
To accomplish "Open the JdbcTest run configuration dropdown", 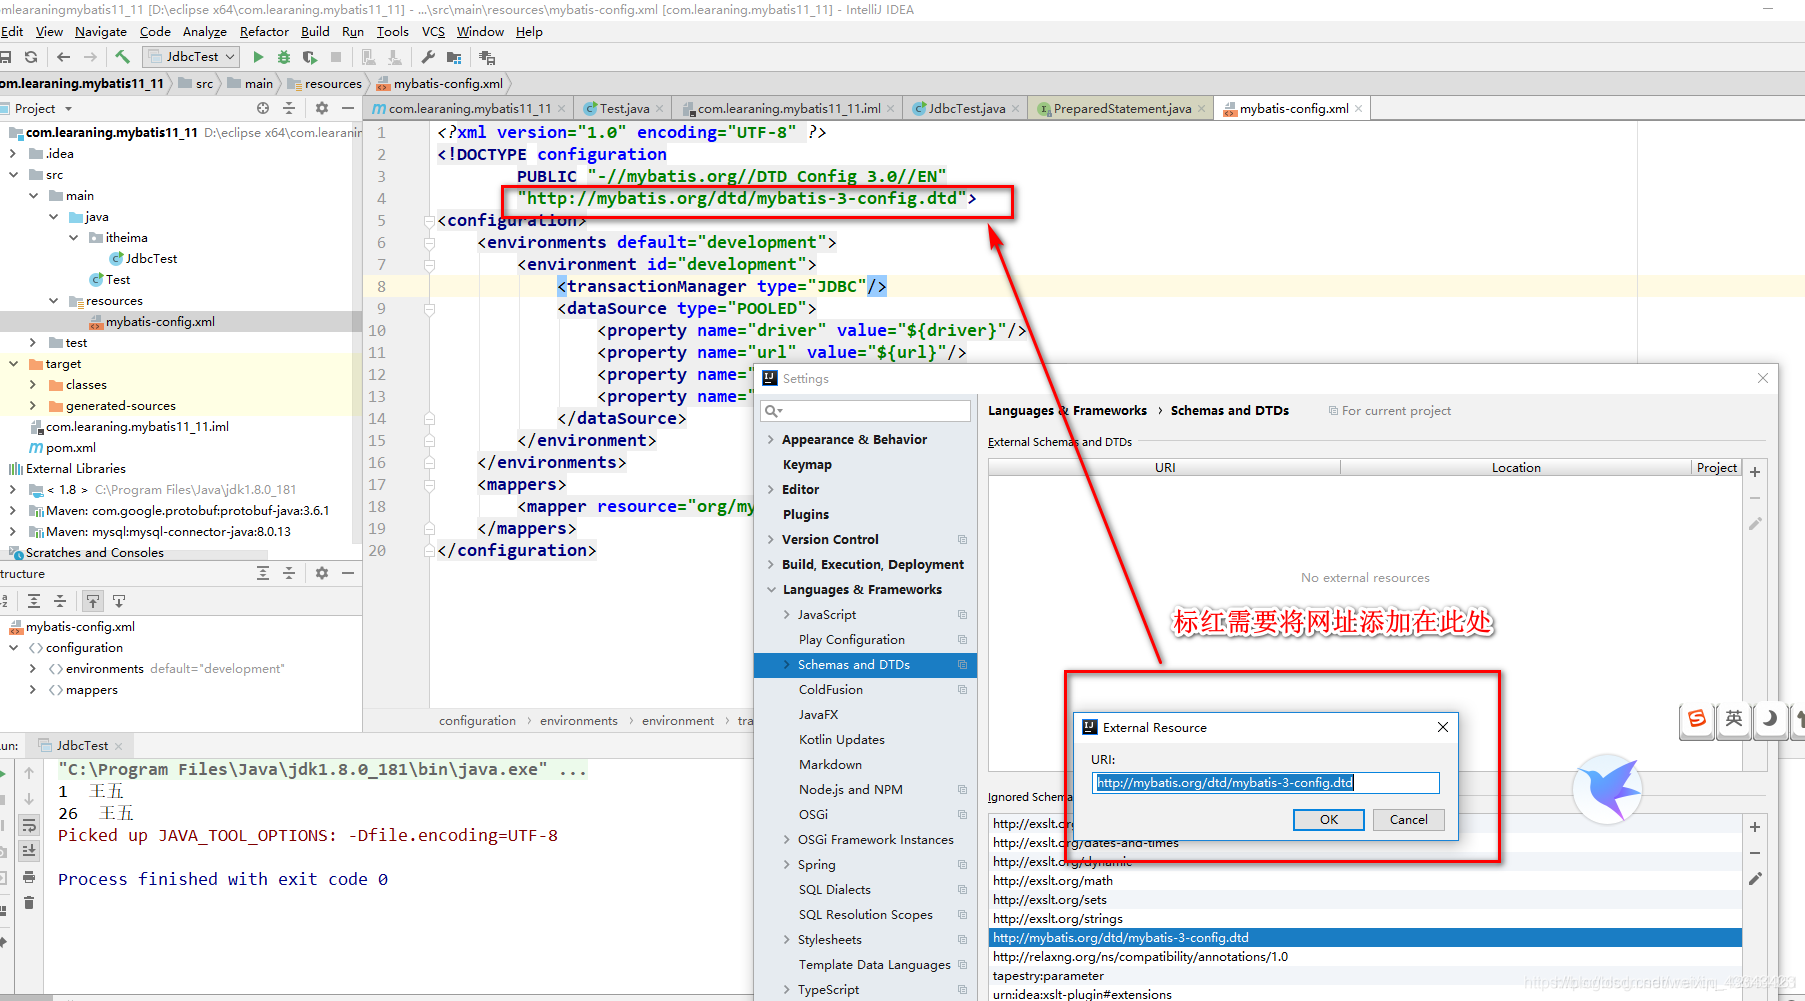I will click(190, 57).
